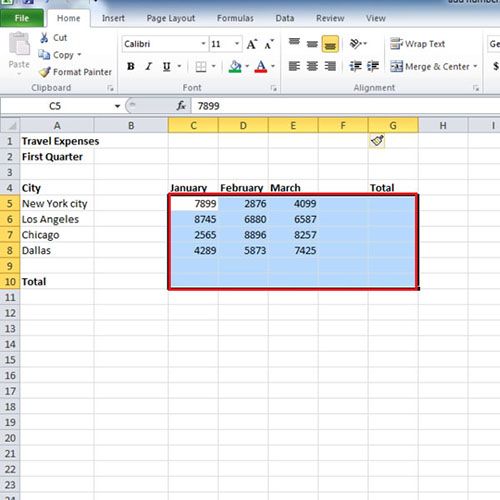Open the Copy dropdown arrow

[79, 54]
